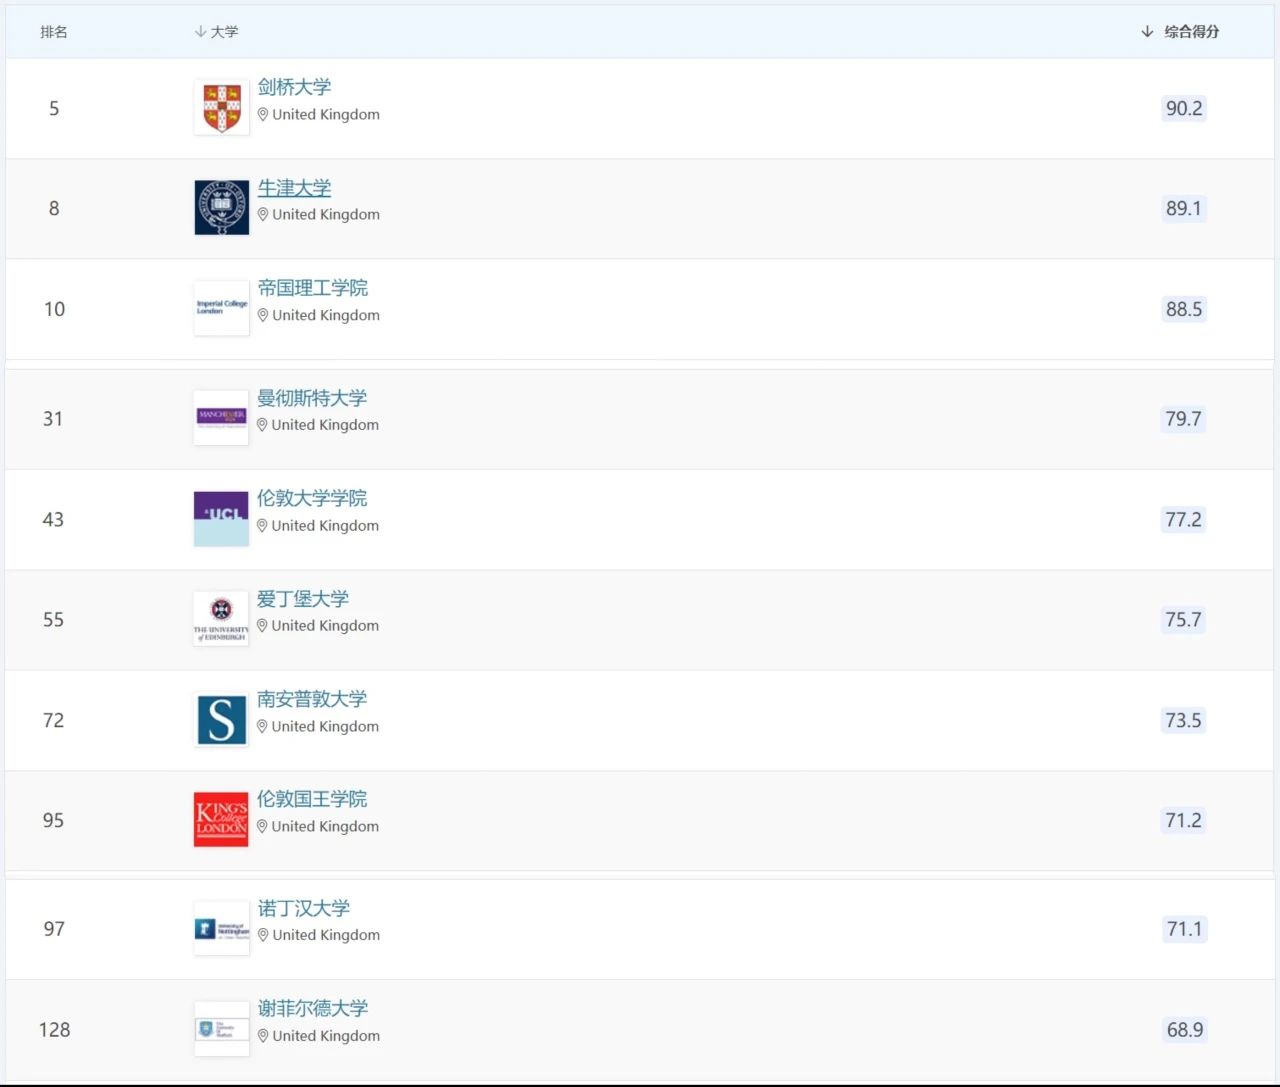Click the score 71.1 for Nottingham
The image size is (1280, 1087).
coord(1185,929)
